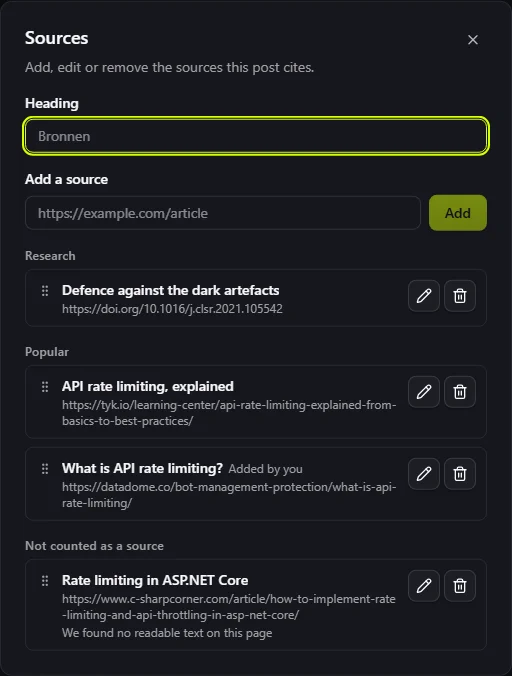
Task: Grab drag handle of Defence against dark artefacts
Action: 45,291
